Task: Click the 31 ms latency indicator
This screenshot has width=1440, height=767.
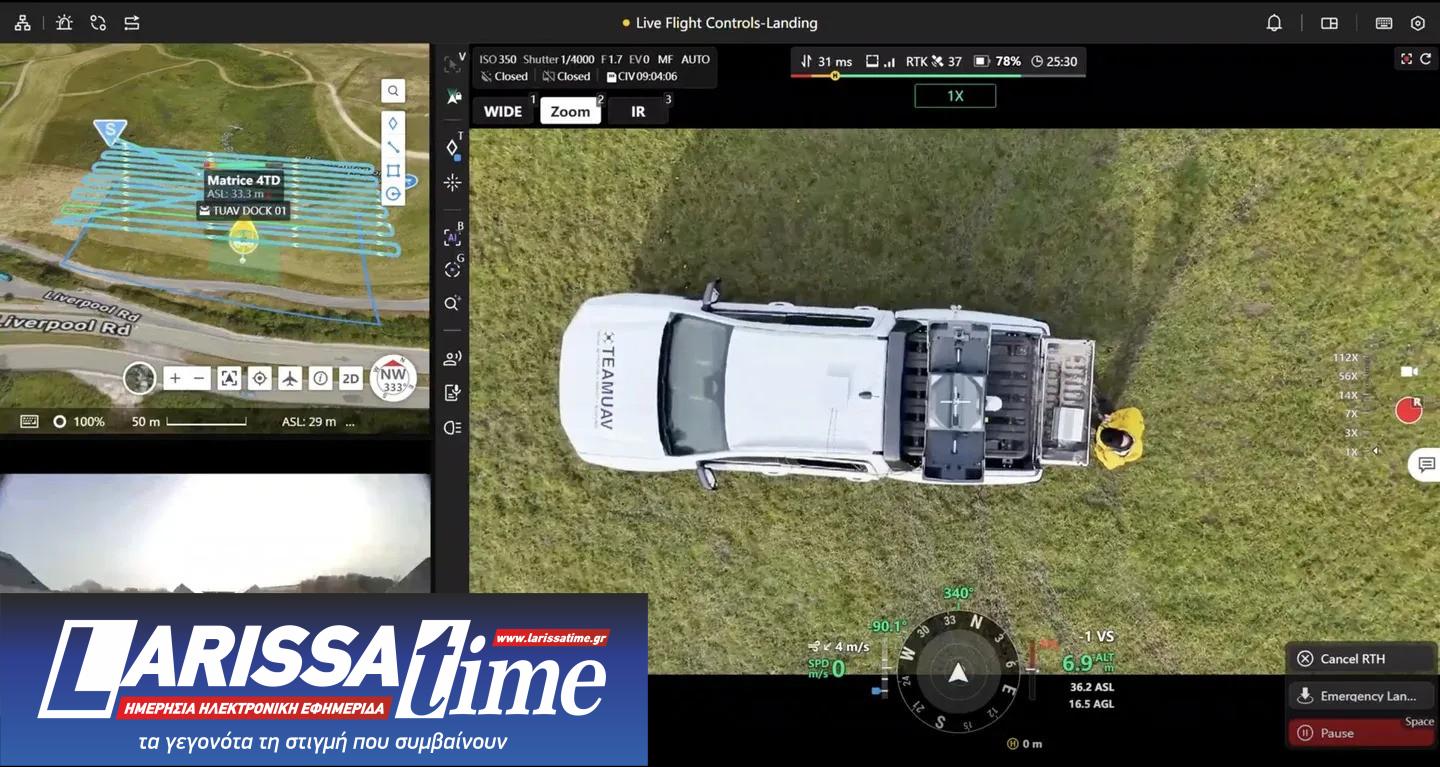Action: pyautogui.click(x=826, y=61)
